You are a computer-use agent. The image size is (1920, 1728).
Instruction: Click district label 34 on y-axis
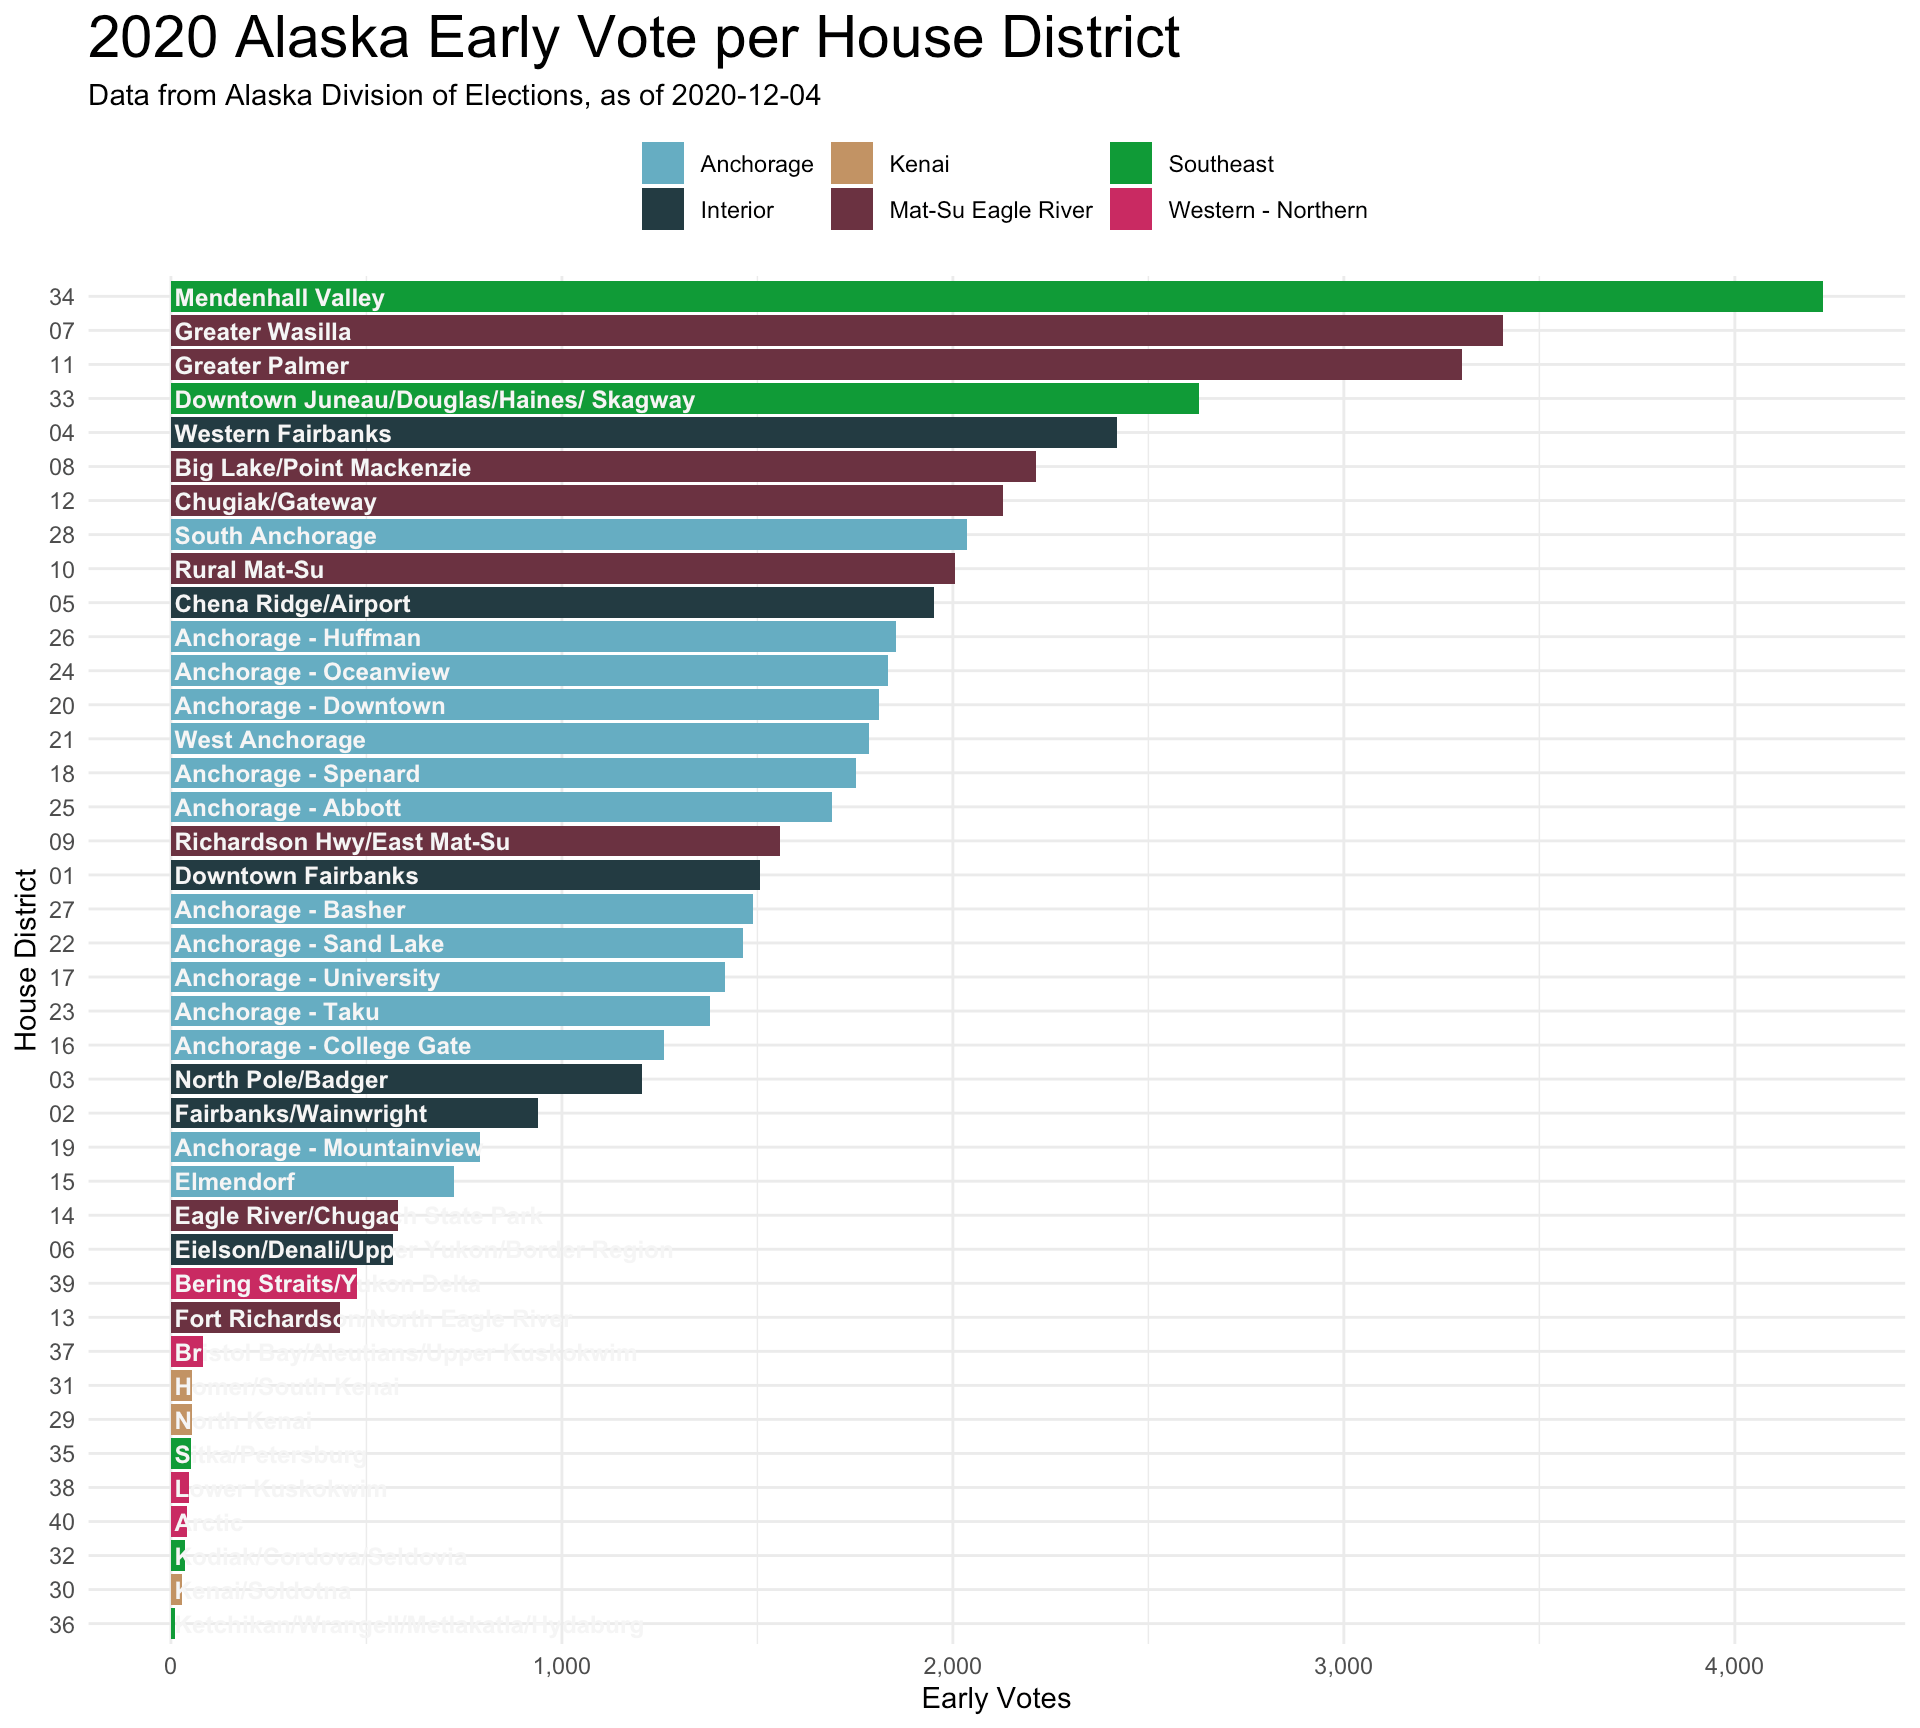pyautogui.click(x=61, y=297)
